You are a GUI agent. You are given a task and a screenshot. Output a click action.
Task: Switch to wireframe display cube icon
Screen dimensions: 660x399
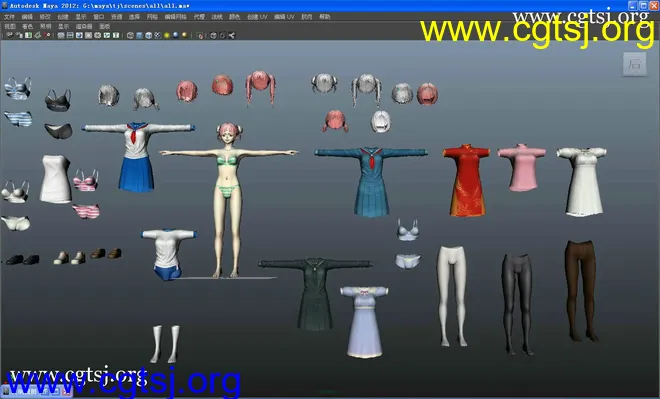tap(130, 35)
